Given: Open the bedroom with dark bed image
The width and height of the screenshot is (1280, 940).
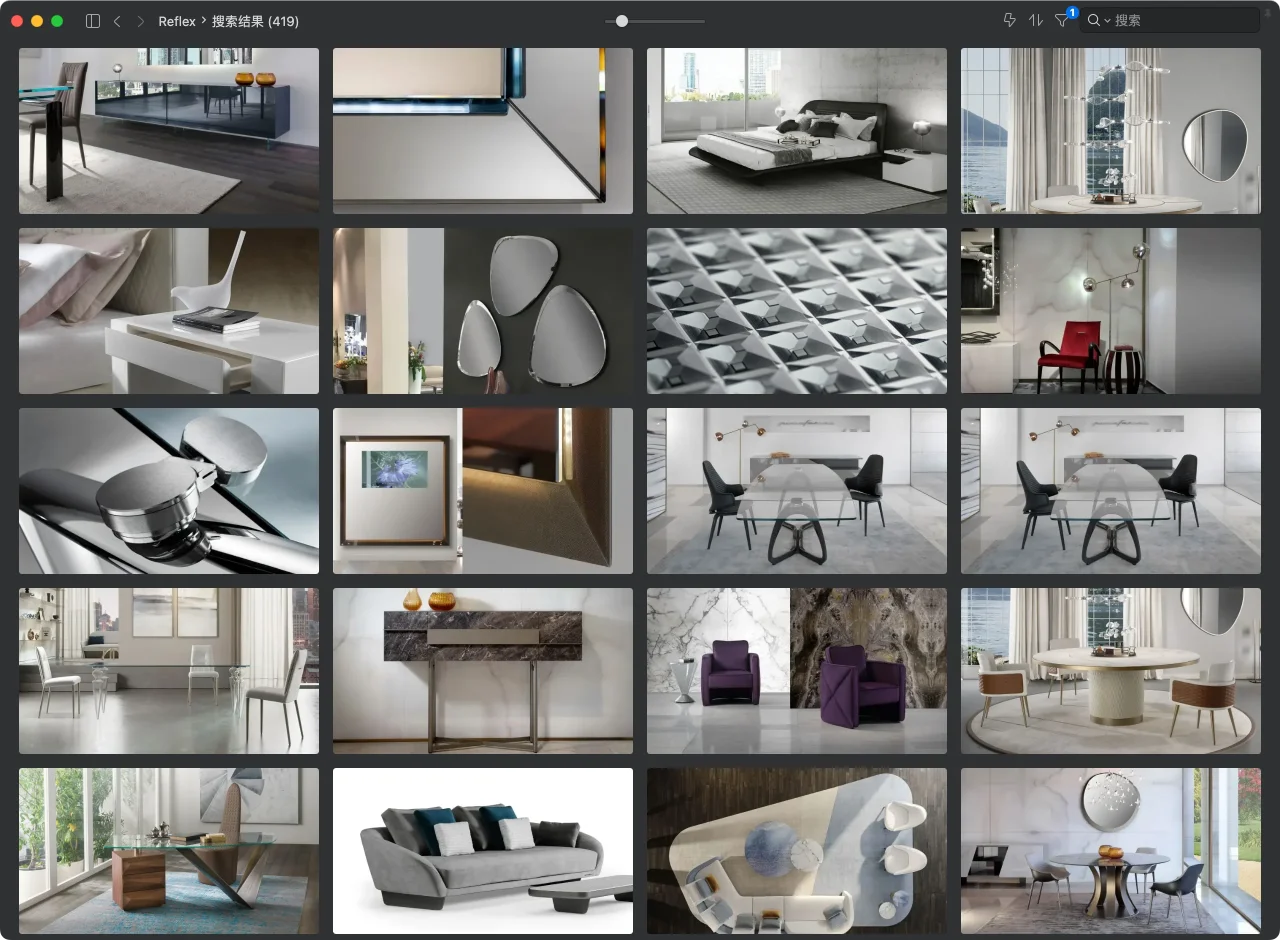Looking at the screenshot, I should [x=797, y=131].
